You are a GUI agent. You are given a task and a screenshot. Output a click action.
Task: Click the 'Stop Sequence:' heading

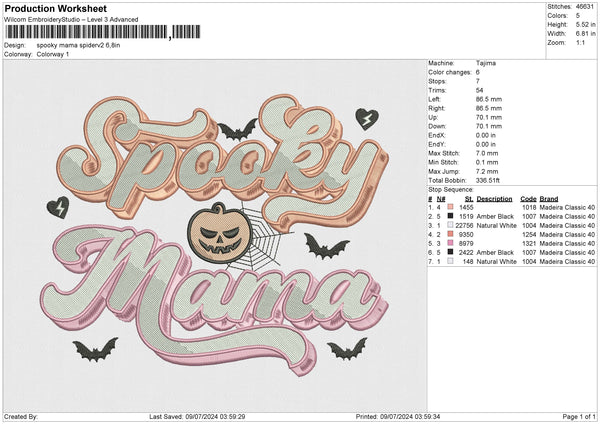click(451, 190)
